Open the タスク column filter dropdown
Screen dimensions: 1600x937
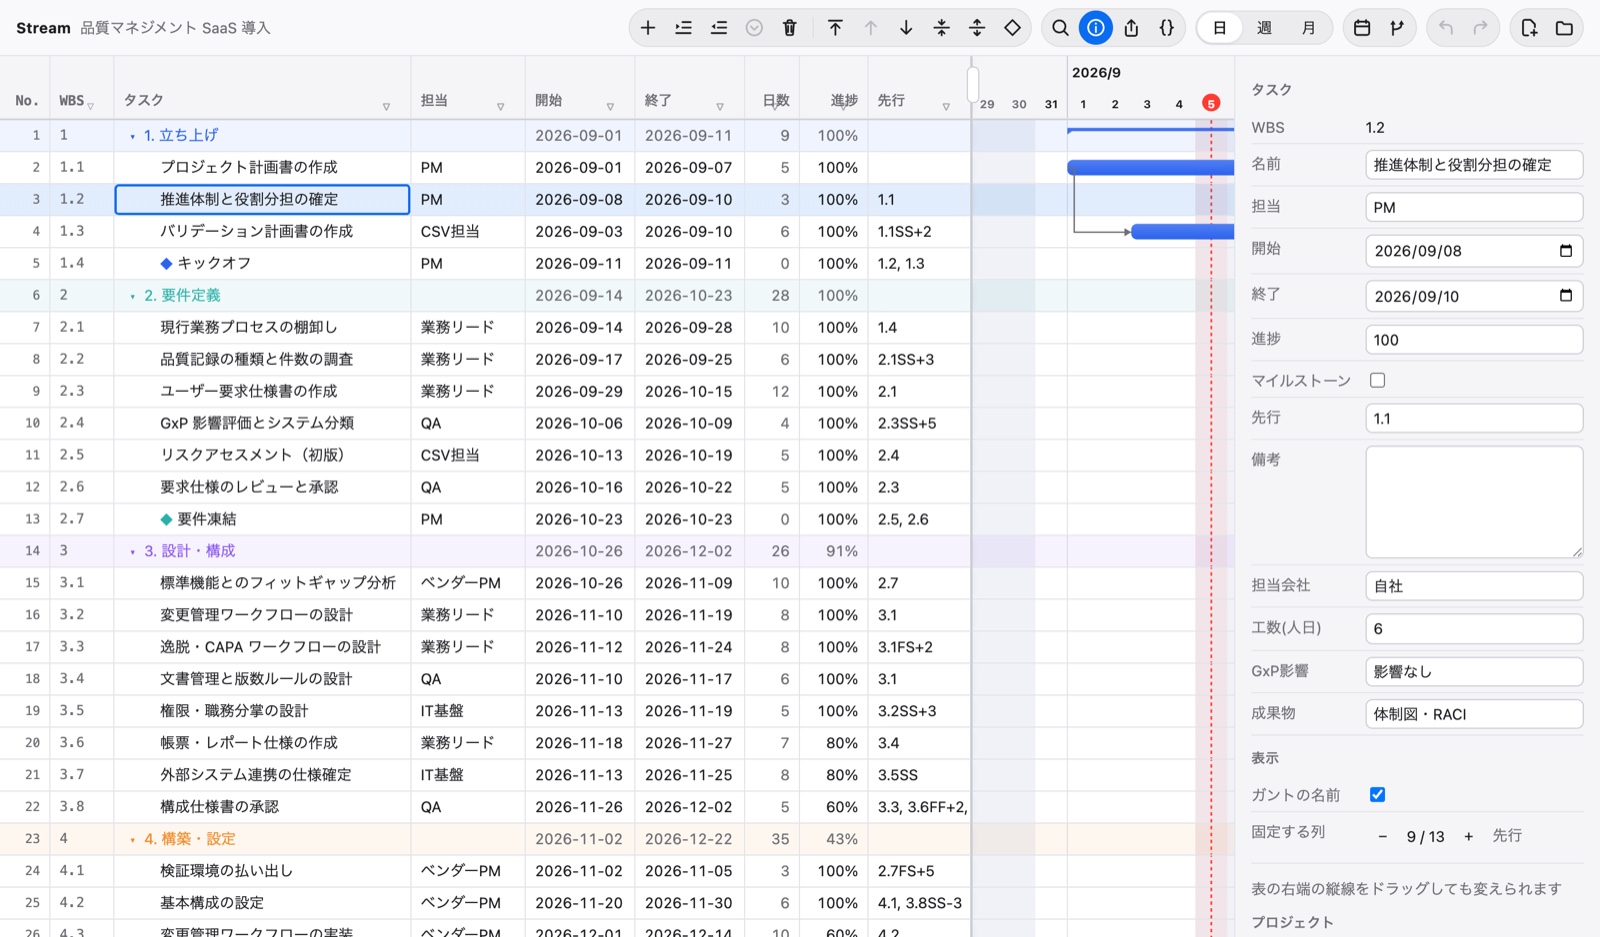386,106
